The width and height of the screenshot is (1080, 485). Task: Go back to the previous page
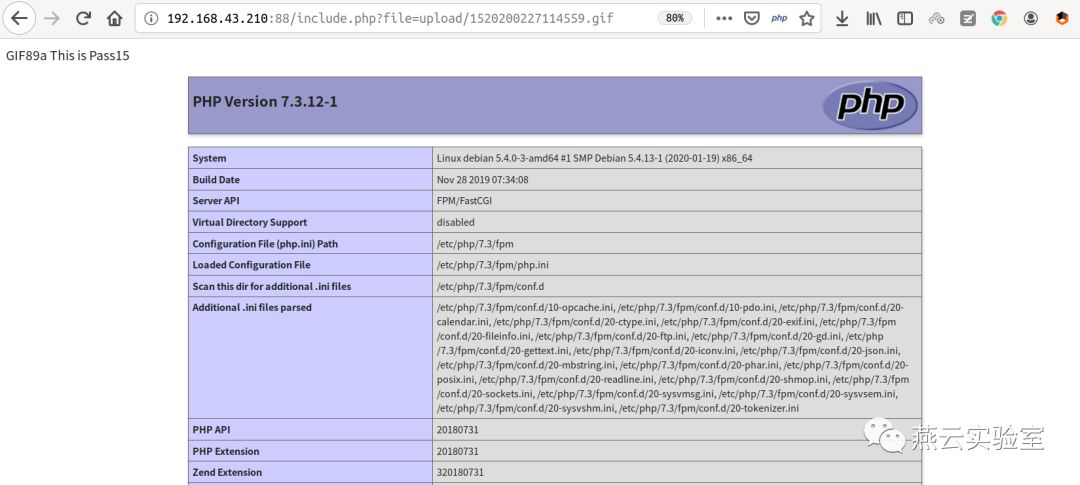coord(19,19)
